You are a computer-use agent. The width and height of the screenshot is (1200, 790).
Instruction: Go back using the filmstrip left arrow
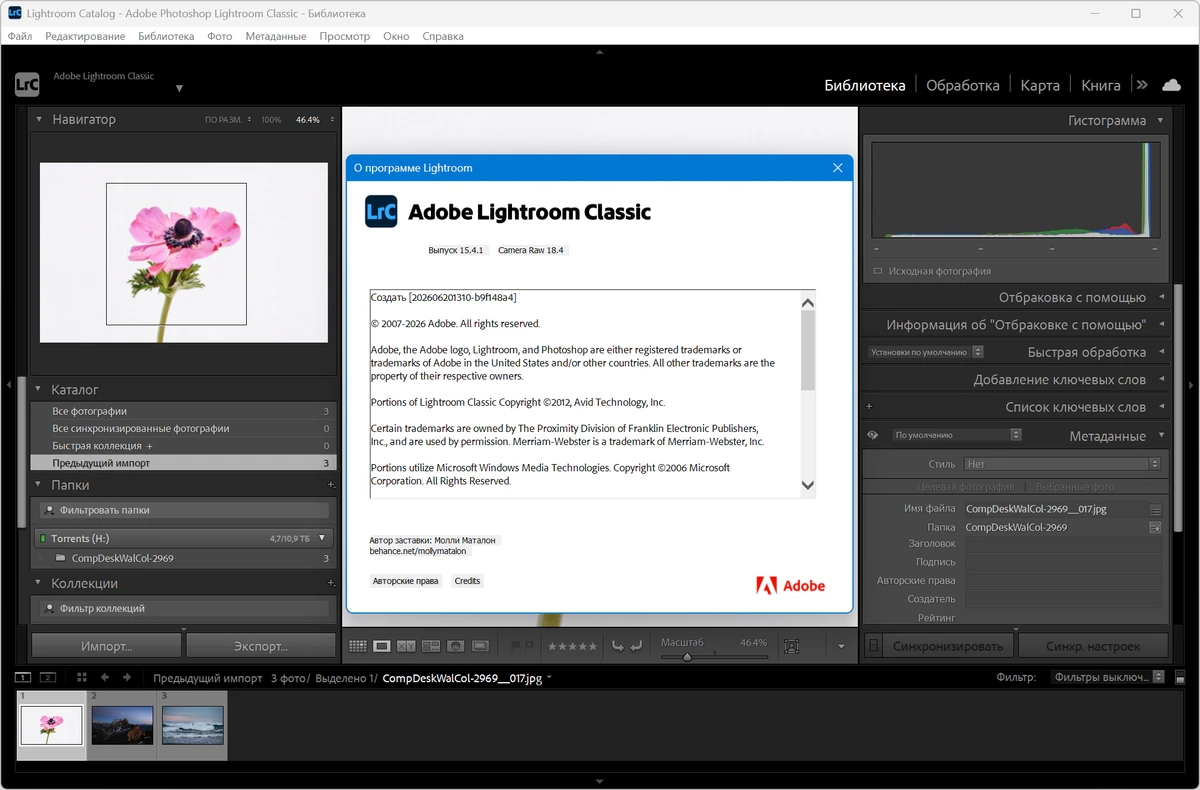tap(105, 677)
